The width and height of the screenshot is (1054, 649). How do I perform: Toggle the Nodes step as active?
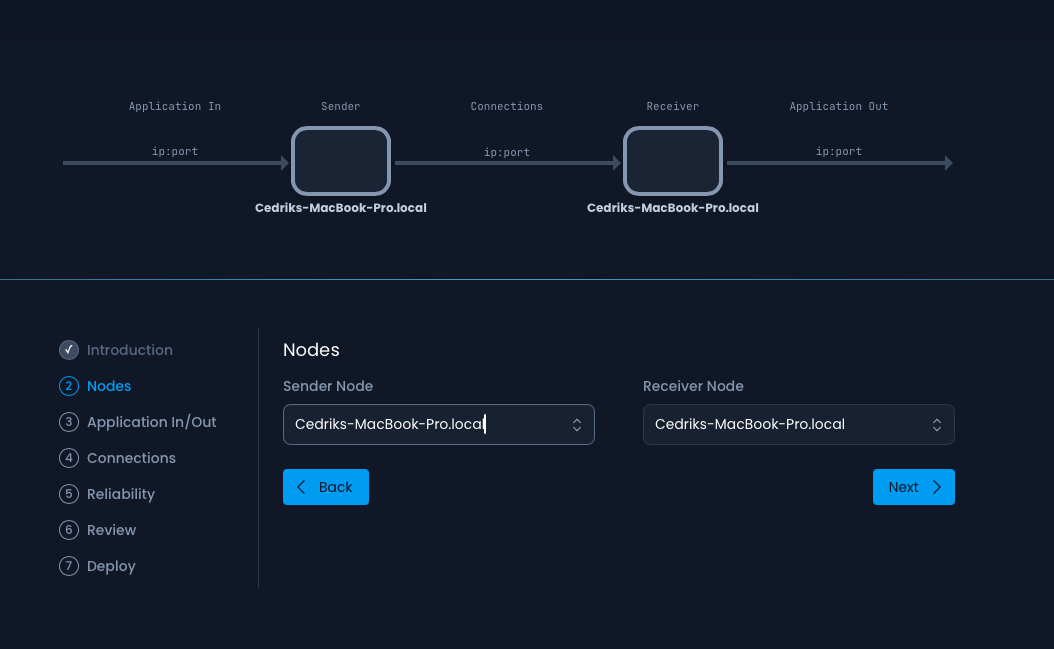click(108, 386)
